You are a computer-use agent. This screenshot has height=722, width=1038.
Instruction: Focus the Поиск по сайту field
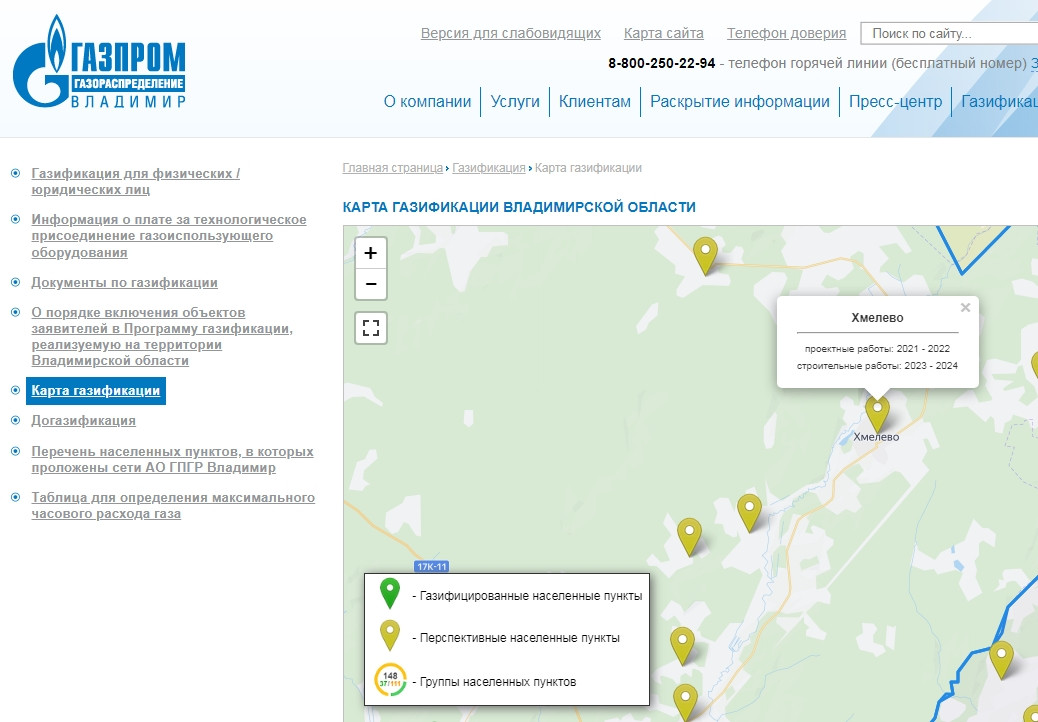[949, 33]
